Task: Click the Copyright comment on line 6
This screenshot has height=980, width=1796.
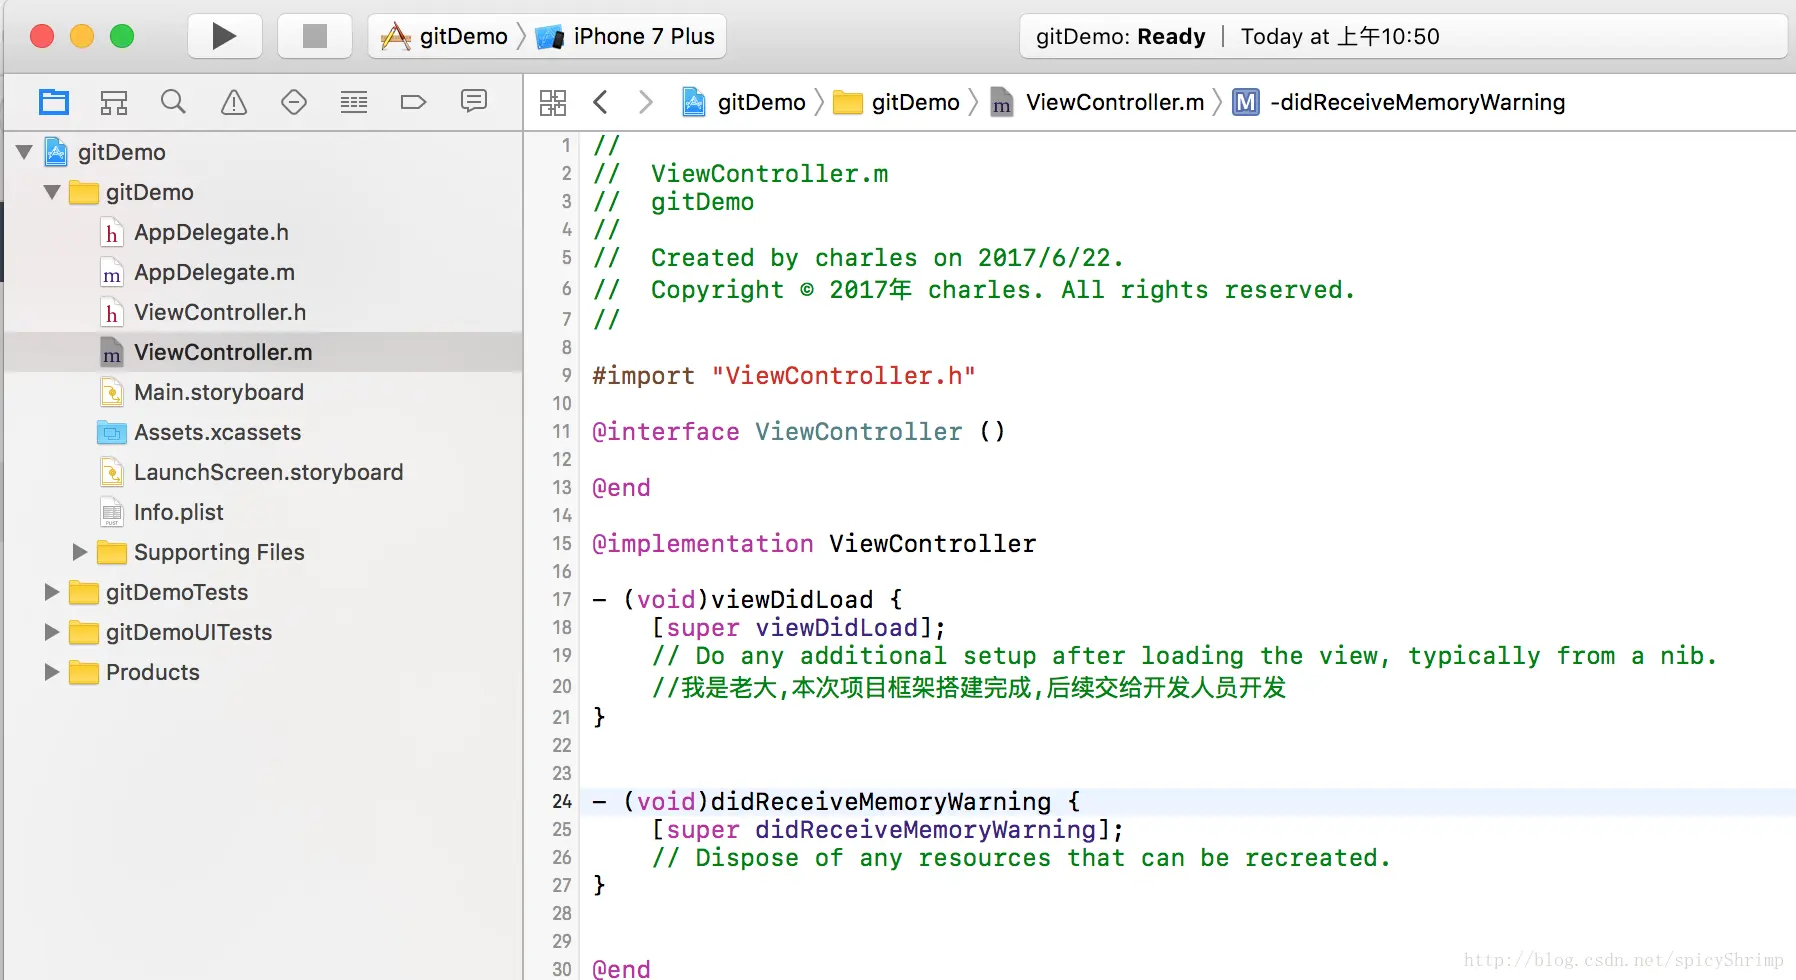Action: pyautogui.click(x=975, y=290)
